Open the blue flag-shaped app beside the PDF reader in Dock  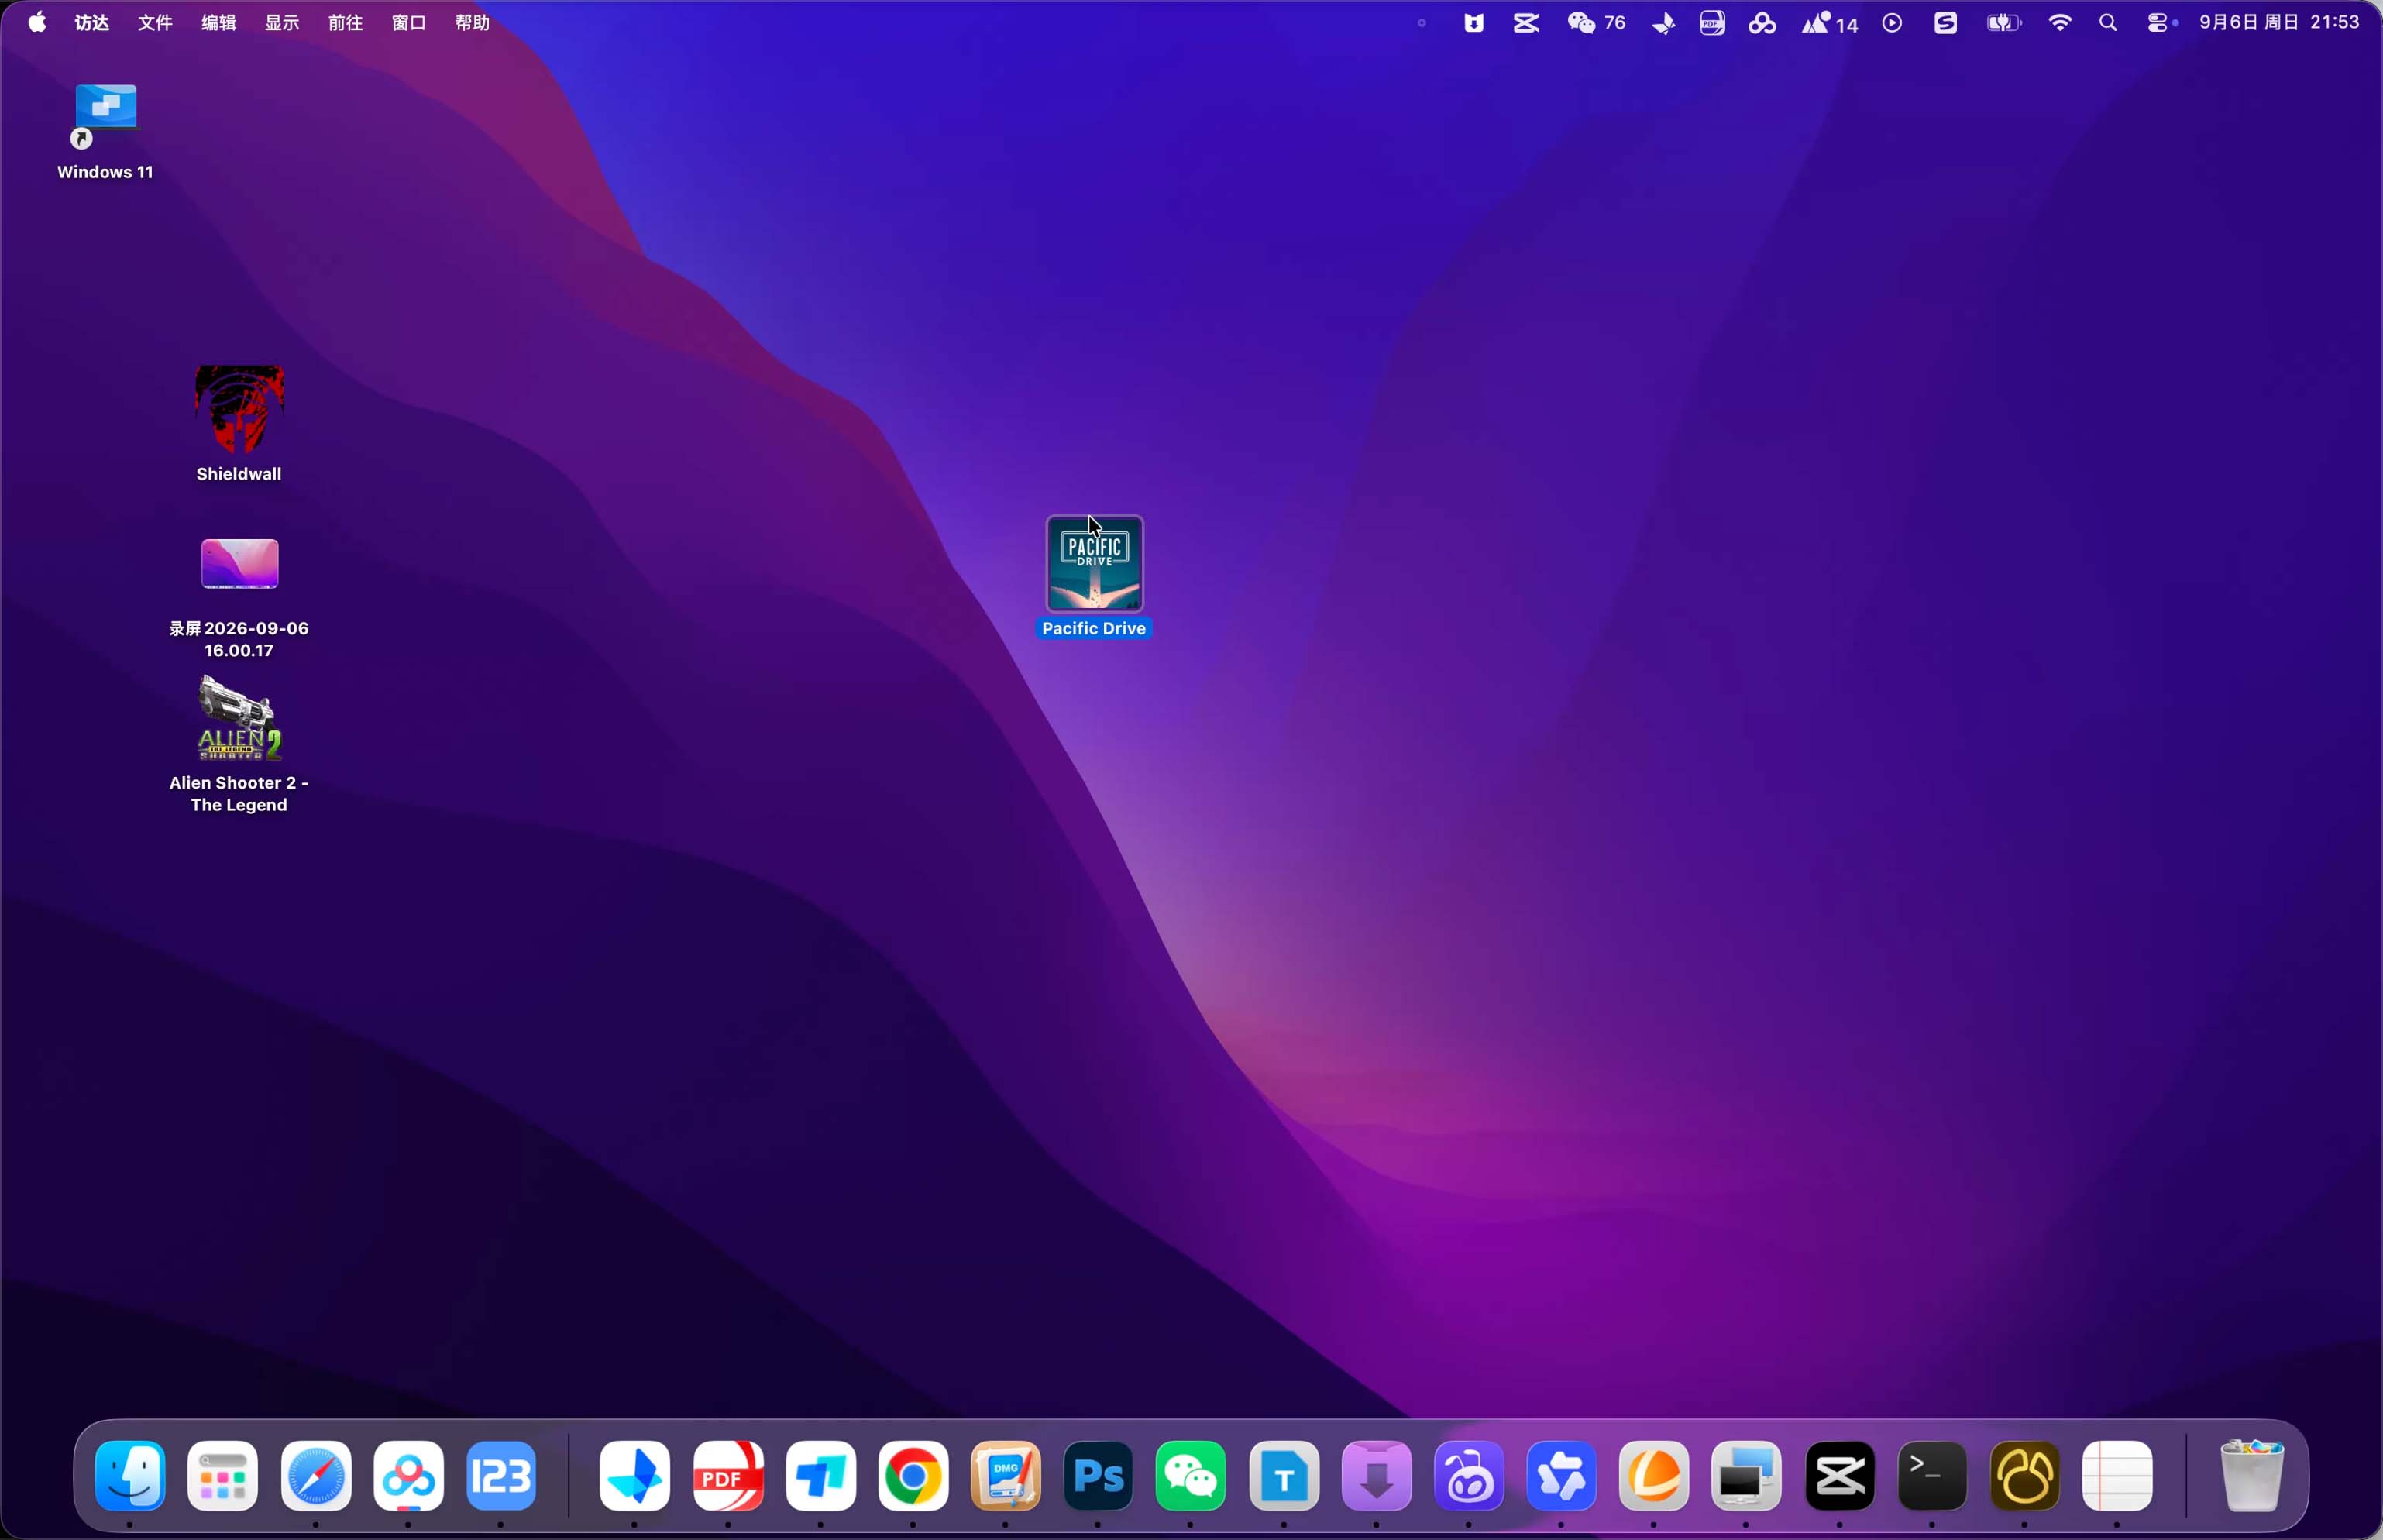point(821,1476)
